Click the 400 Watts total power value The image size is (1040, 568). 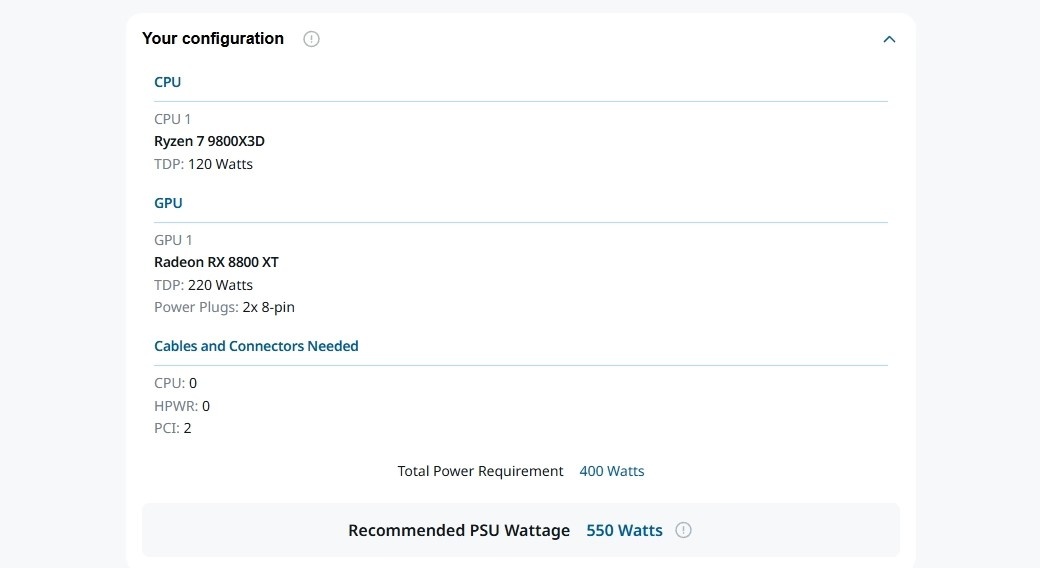pos(611,471)
